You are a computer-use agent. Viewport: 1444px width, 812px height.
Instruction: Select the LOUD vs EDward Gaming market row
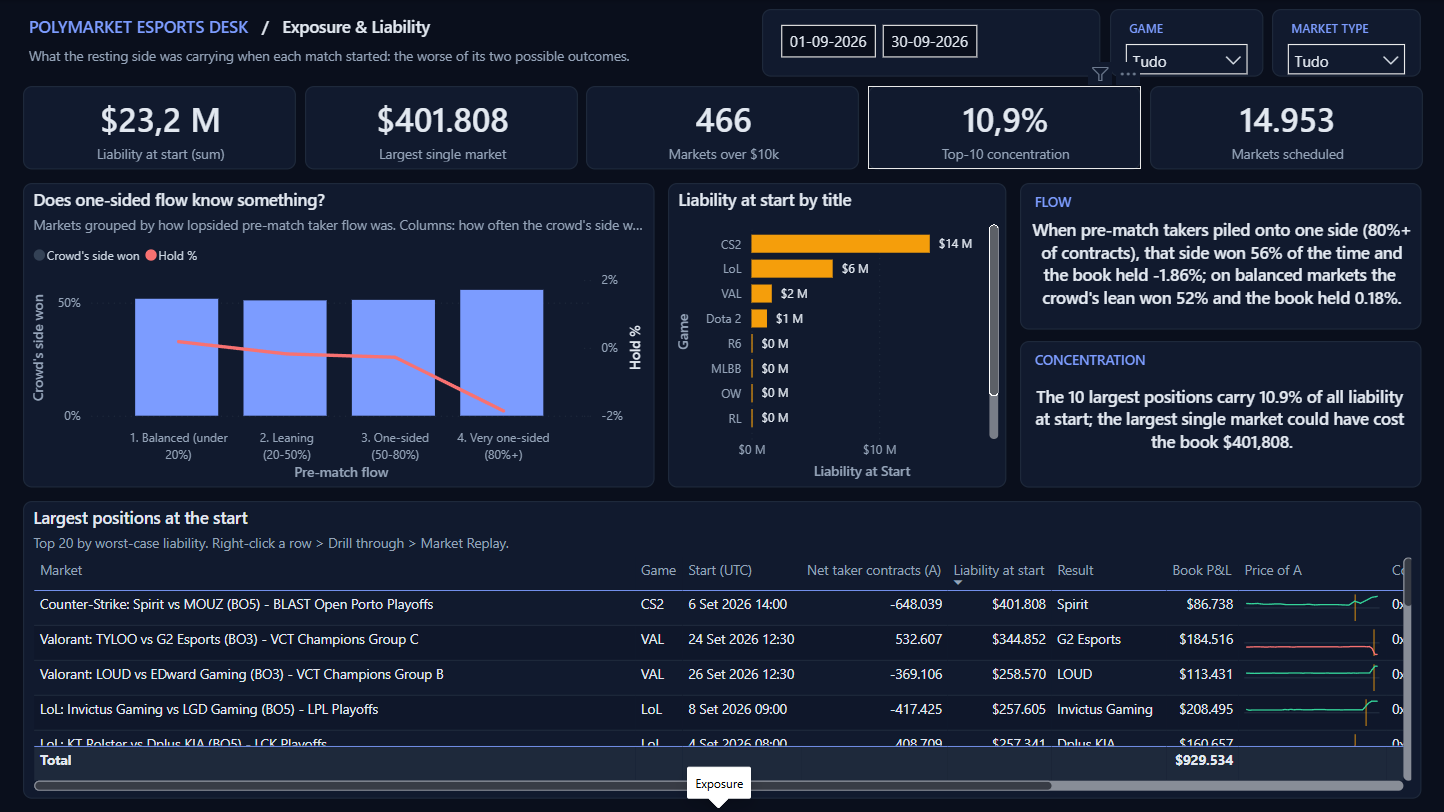click(718, 675)
